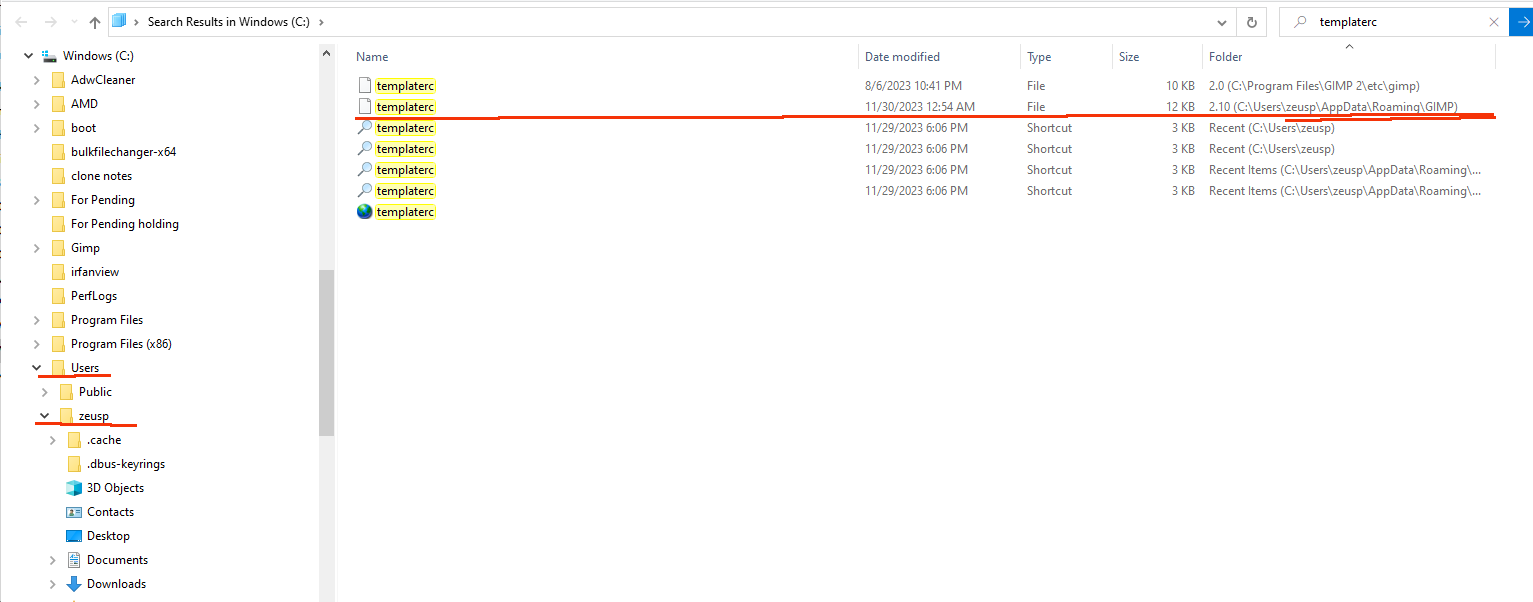This screenshot has width=1533, height=602.
Task: Select the Users folder
Action: [85, 368]
